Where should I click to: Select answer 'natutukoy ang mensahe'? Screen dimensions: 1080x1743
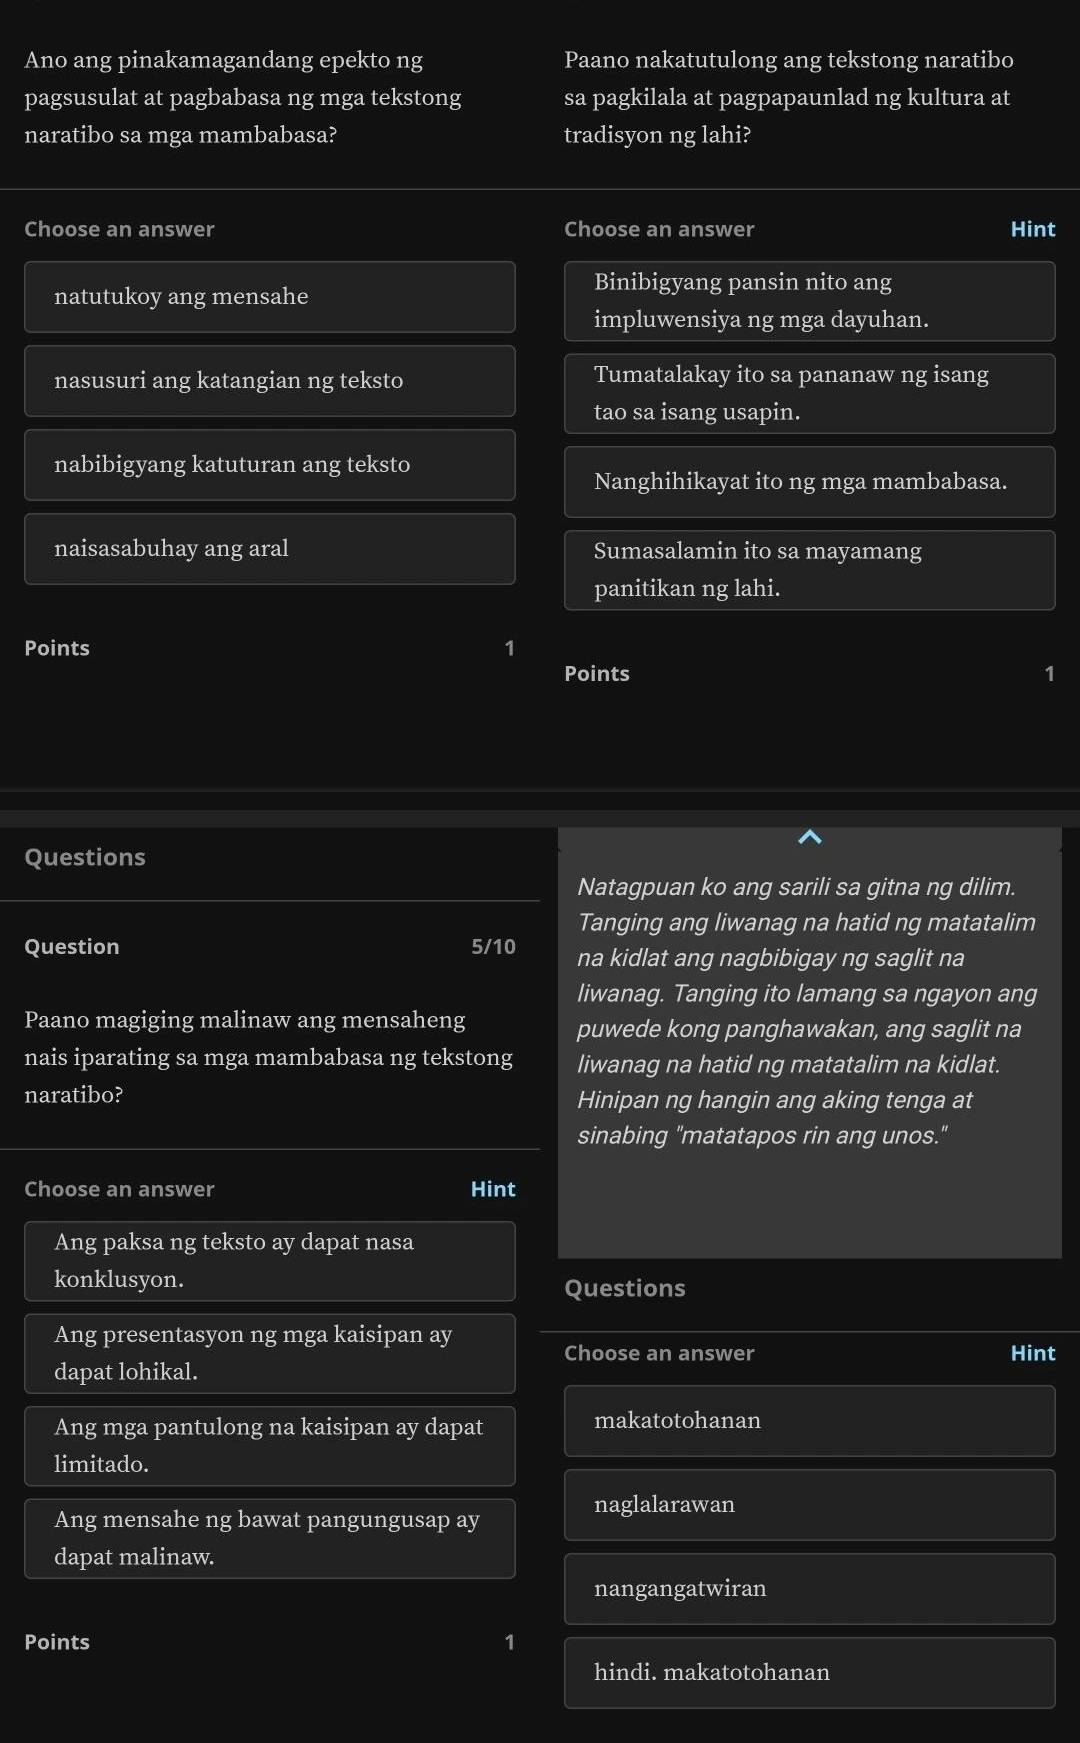click(x=270, y=297)
